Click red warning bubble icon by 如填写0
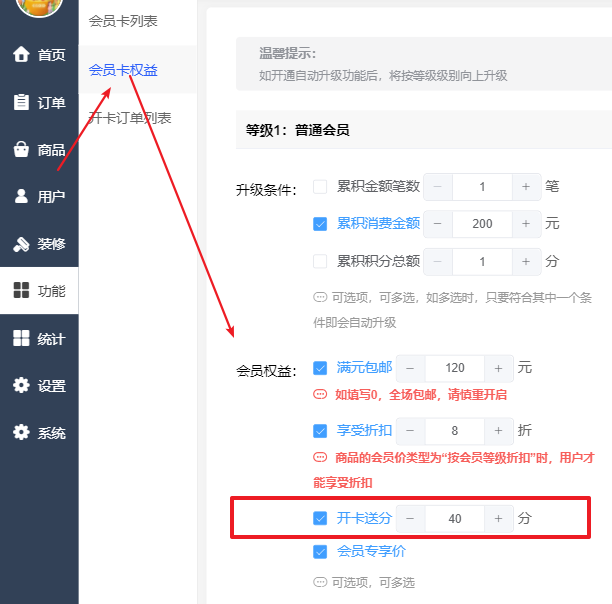This screenshot has height=604, width=612. click(x=320, y=394)
